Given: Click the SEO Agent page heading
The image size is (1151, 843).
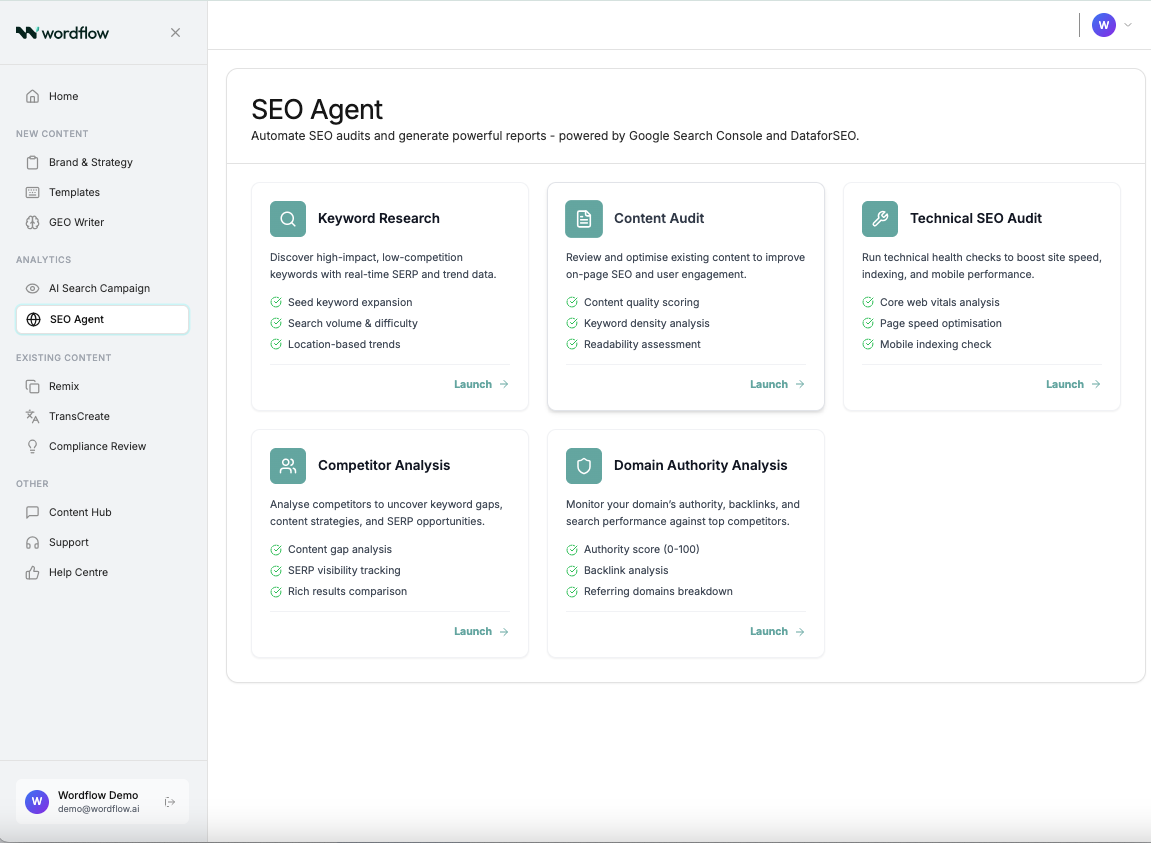Looking at the screenshot, I should click(x=317, y=109).
